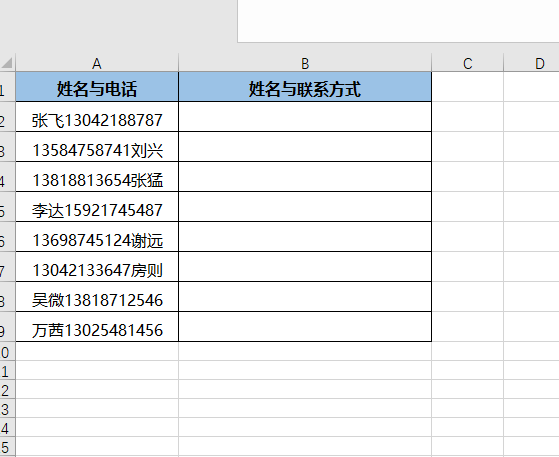
Task: Select cell 吴微13818712546
Action: click(97, 297)
